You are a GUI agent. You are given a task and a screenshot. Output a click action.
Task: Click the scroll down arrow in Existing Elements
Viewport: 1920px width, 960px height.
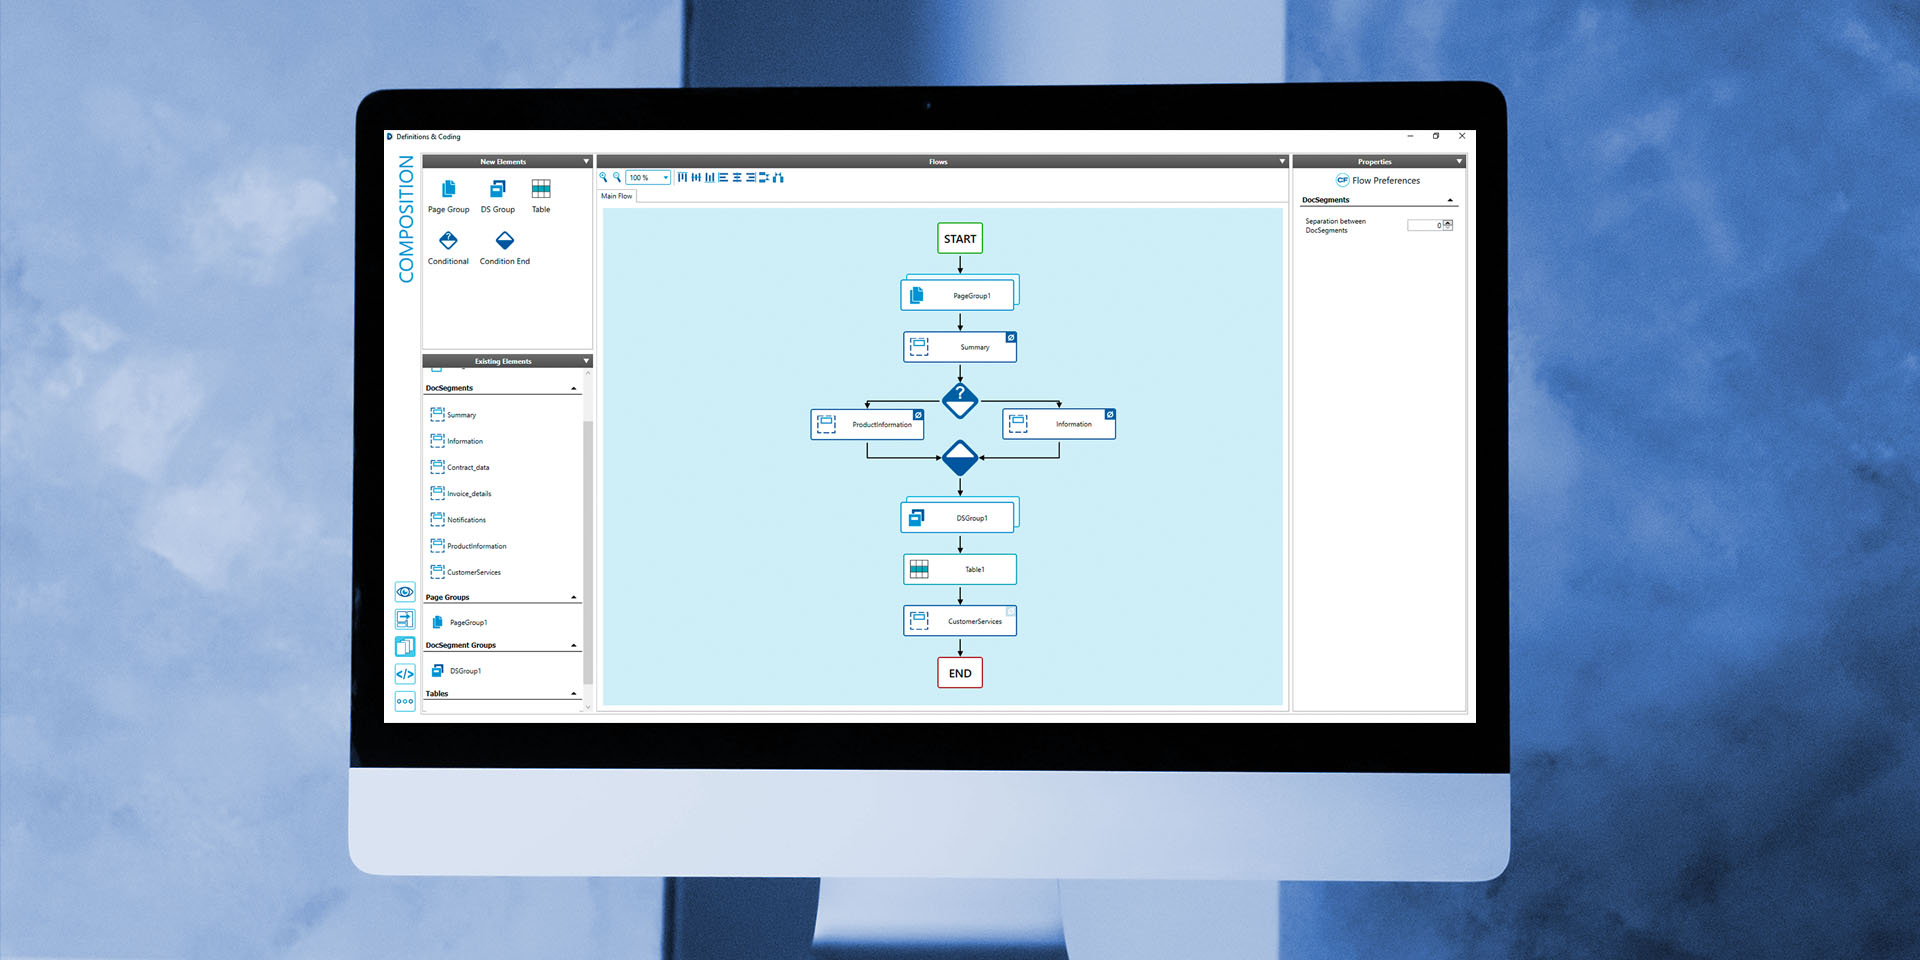point(588,707)
